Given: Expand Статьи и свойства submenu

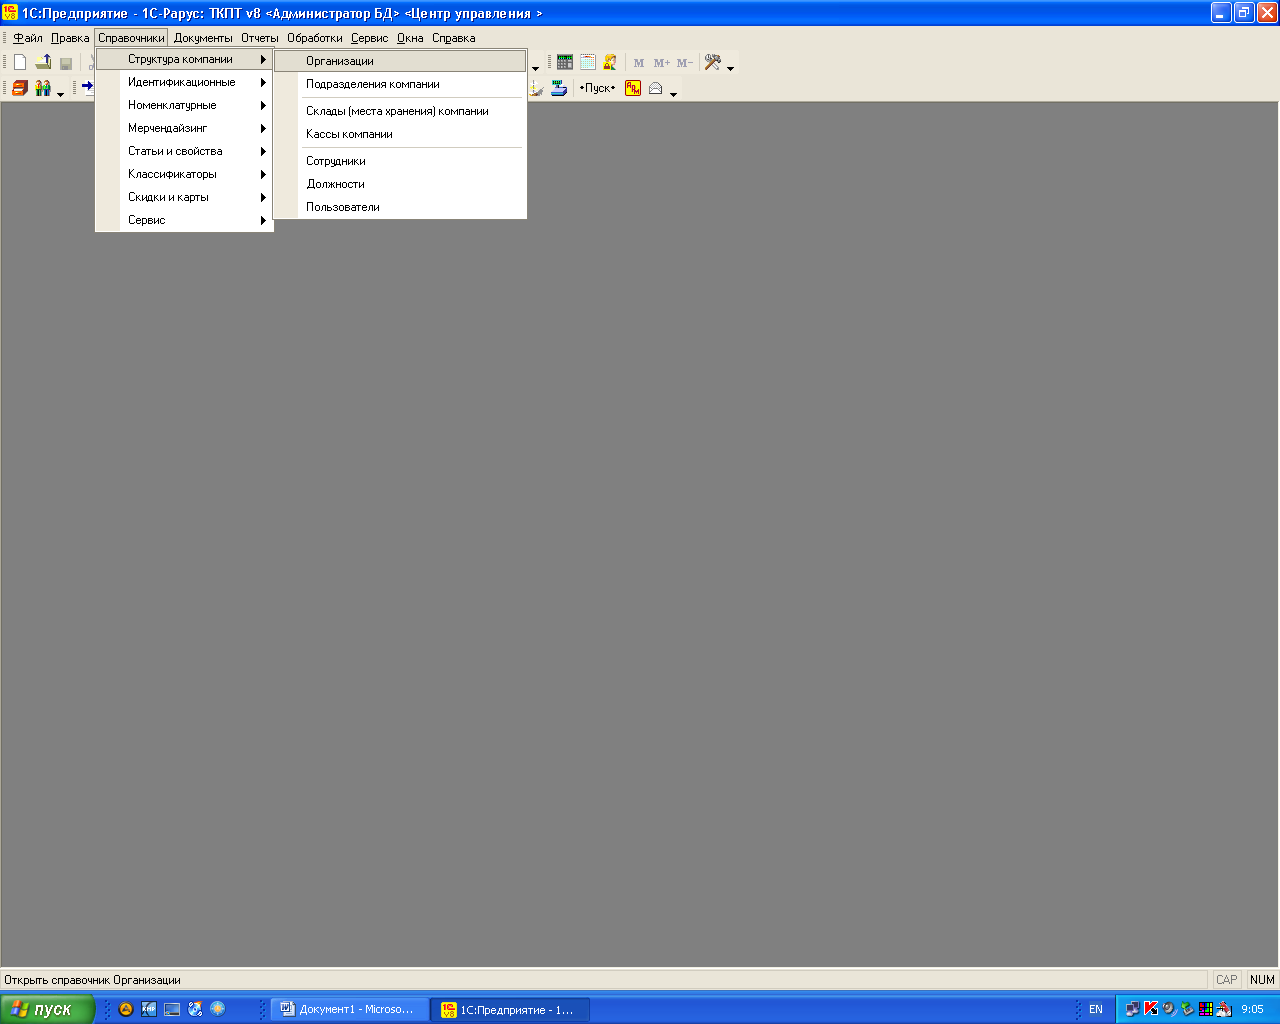Looking at the screenshot, I should (x=184, y=151).
